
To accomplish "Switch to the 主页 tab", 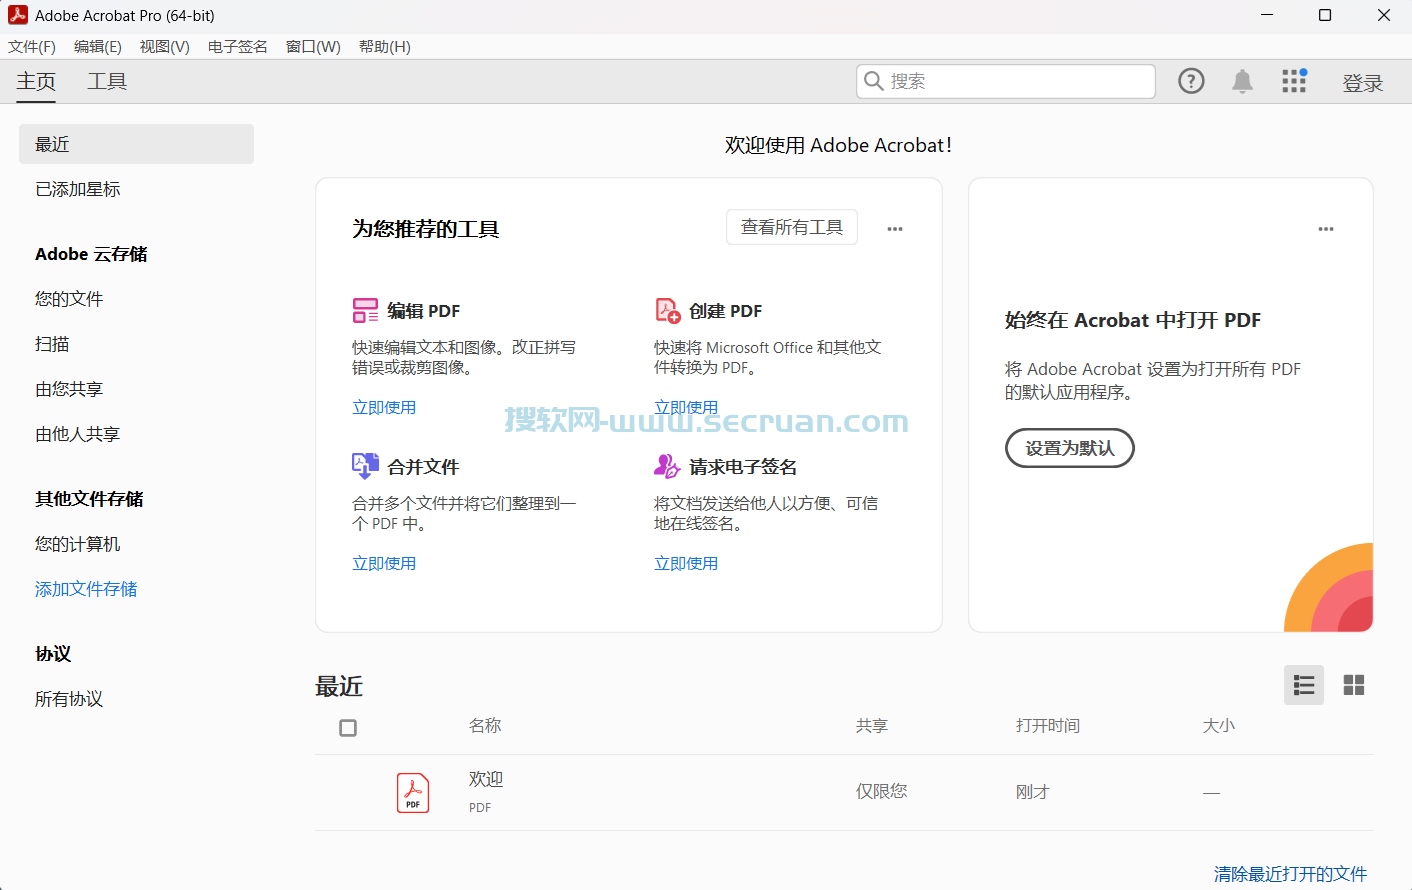I will click(36, 81).
